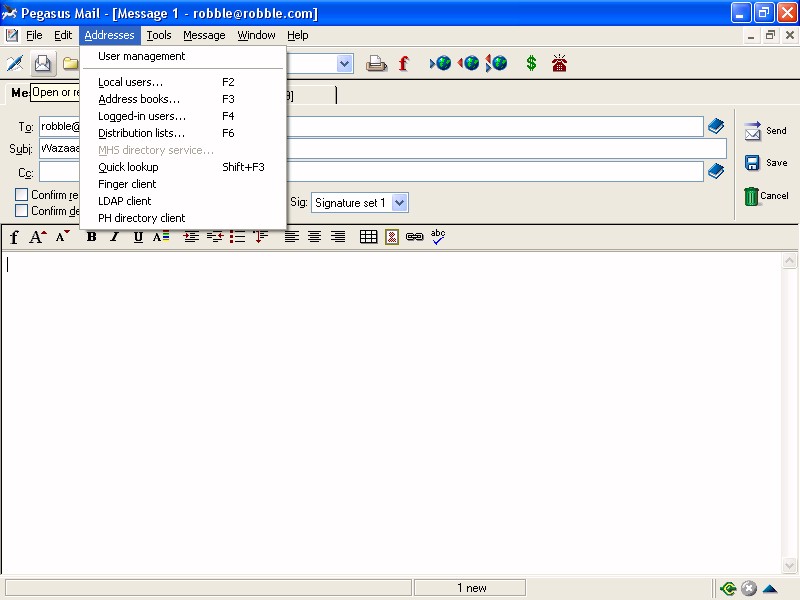Send the message with the Send button
The width and height of the screenshot is (800, 600).
point(765,131)
